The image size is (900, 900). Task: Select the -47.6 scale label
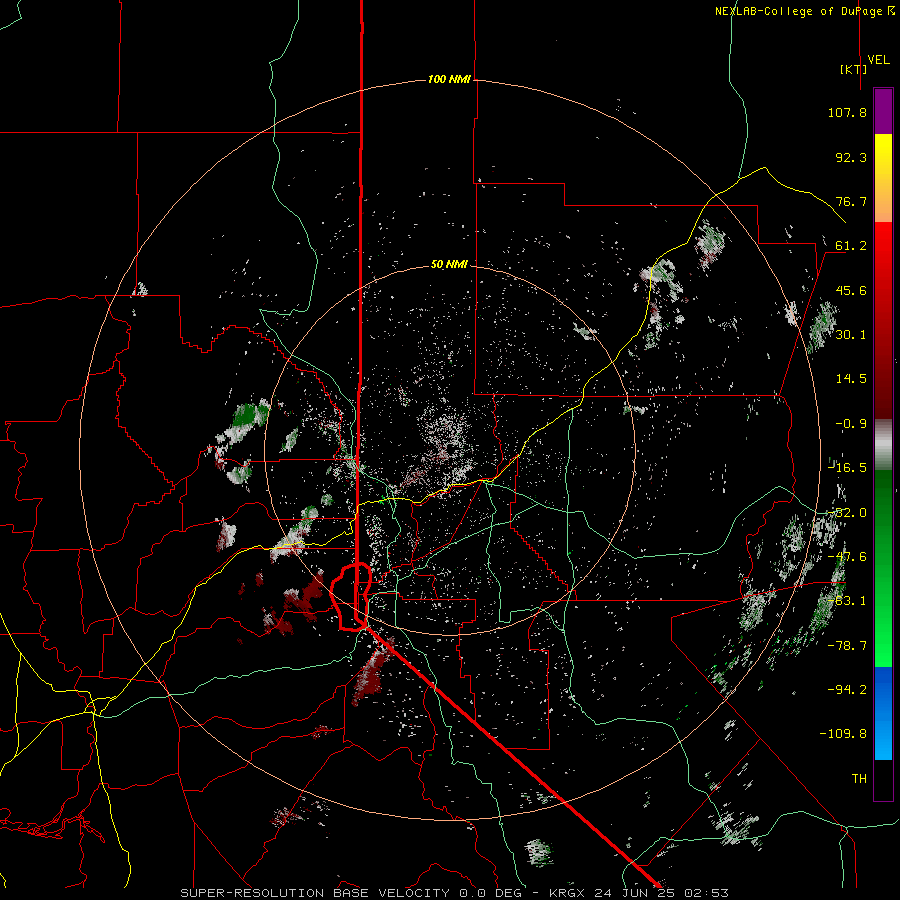847,557
